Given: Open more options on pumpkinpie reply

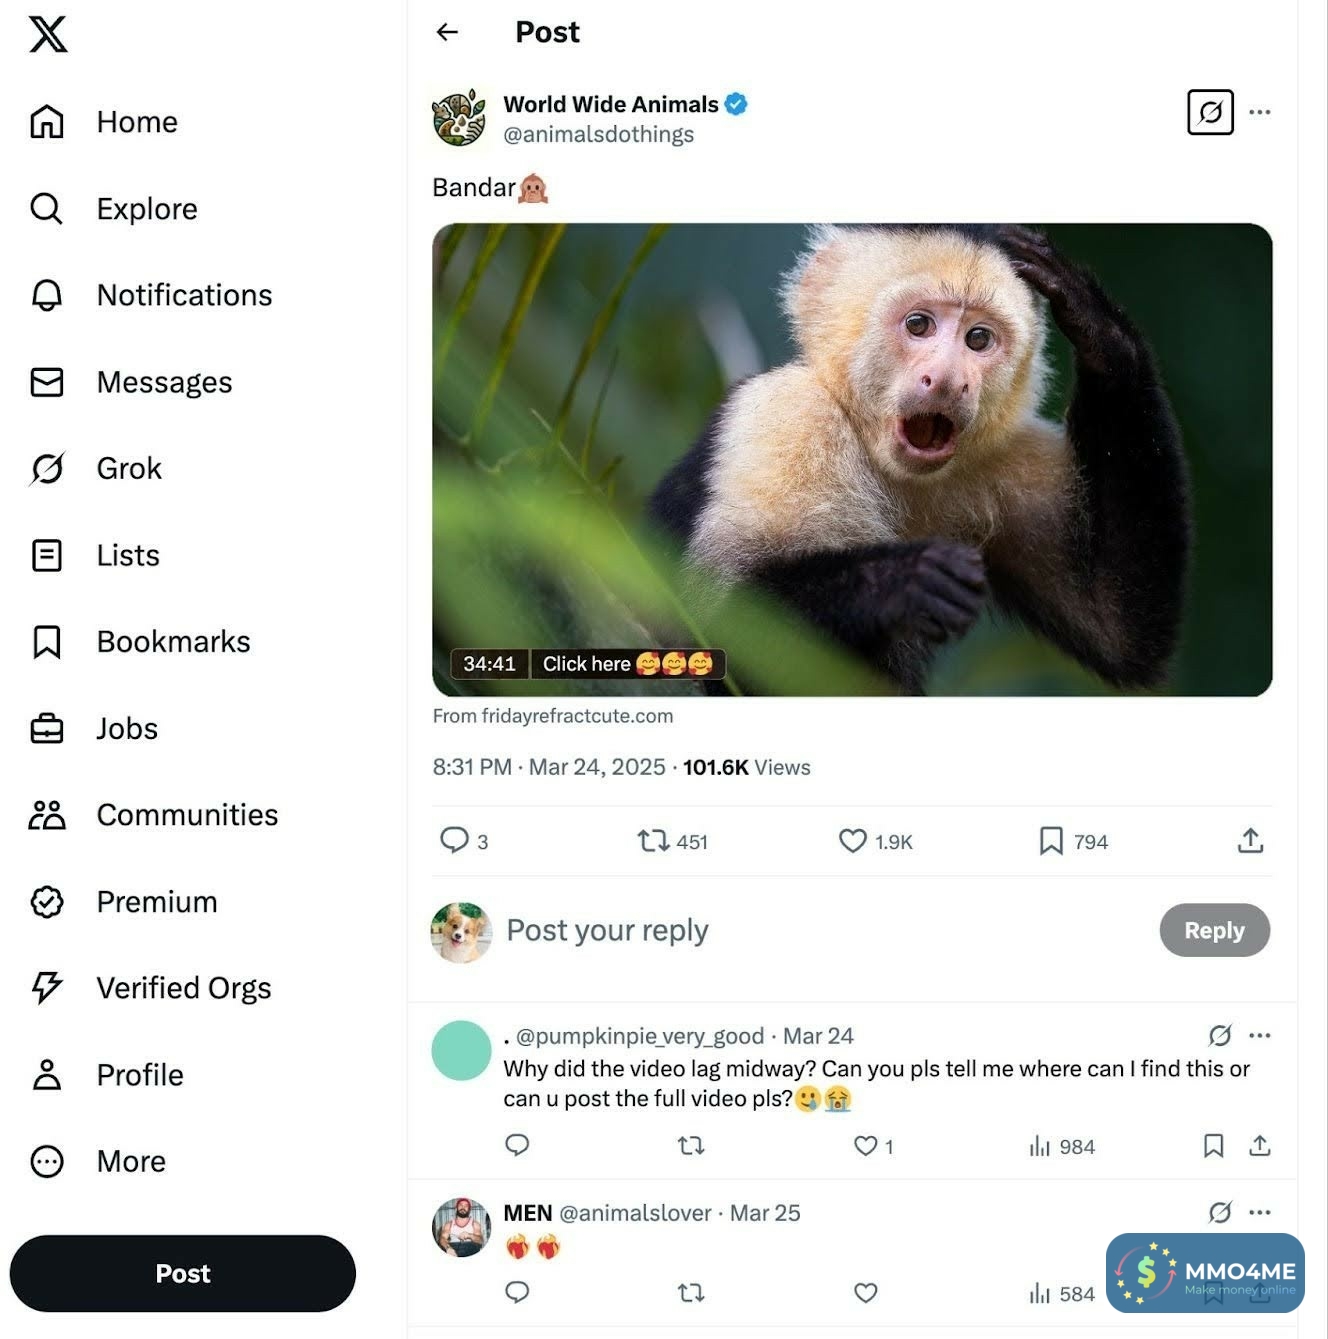Looking at the screenshot, I should [1260, 1035].
